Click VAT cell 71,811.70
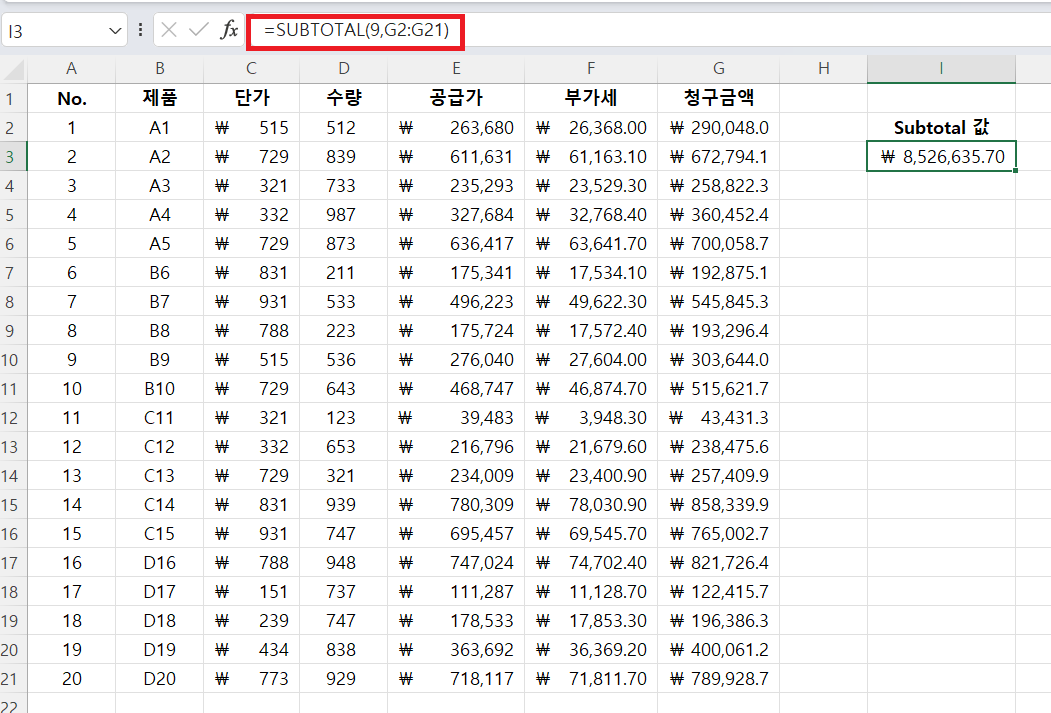The width and height of the screenshot is (1051, 713). [x=591, y=679]
